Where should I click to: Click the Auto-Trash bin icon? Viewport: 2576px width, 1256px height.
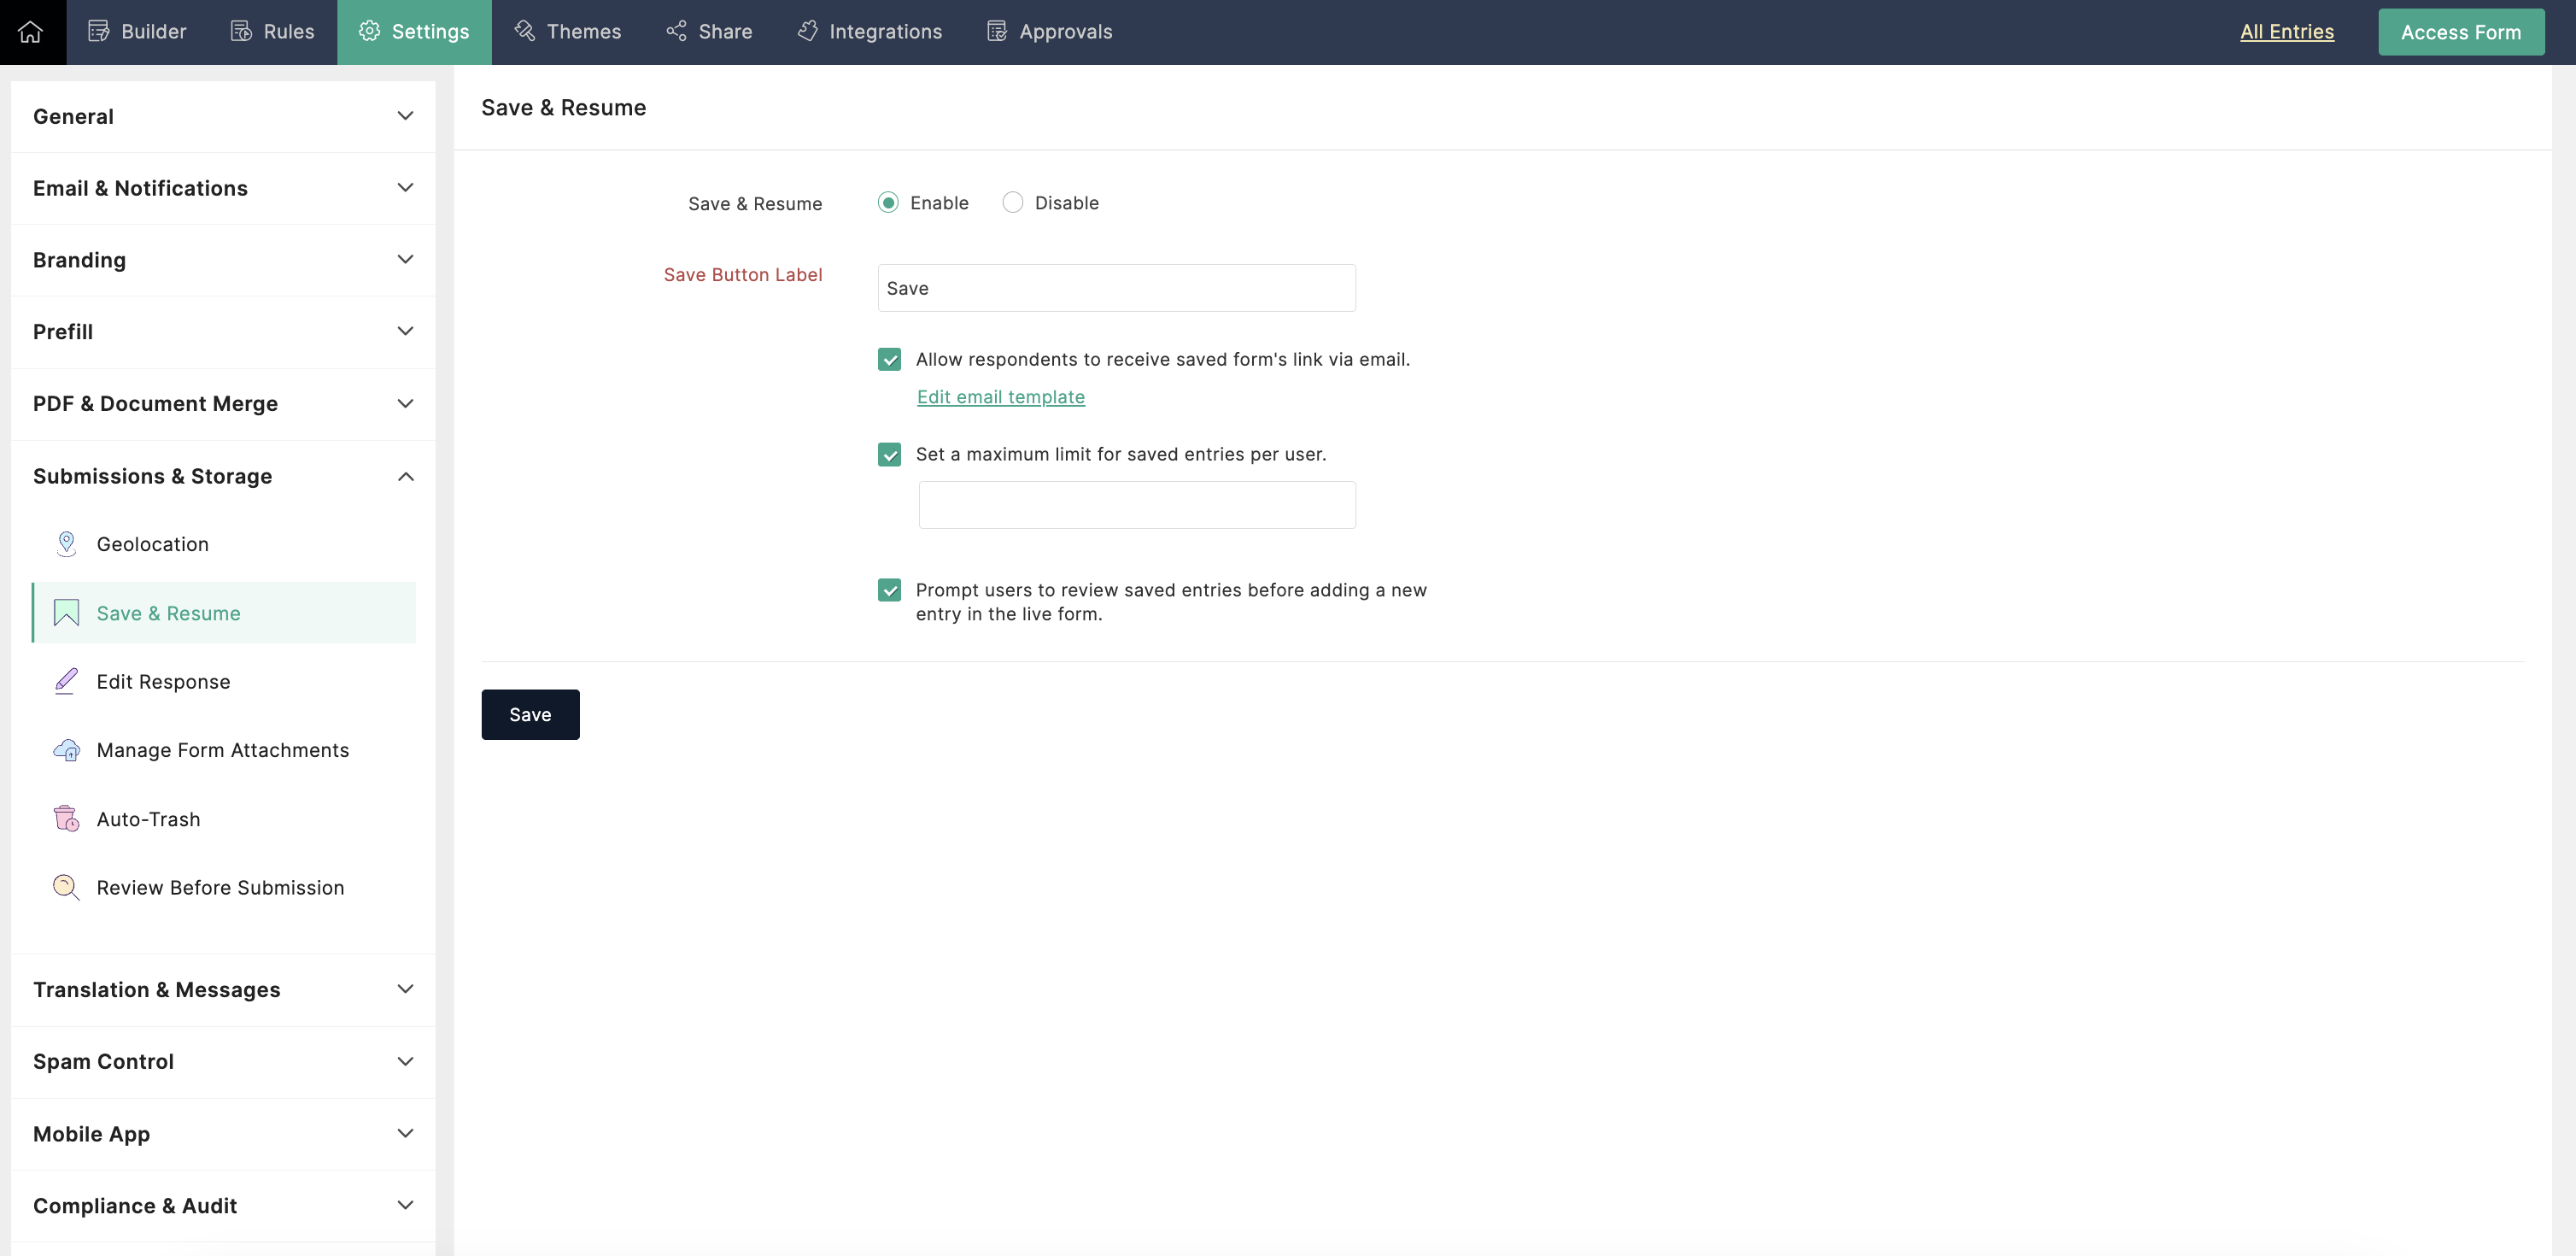click(x=66, y=819)
